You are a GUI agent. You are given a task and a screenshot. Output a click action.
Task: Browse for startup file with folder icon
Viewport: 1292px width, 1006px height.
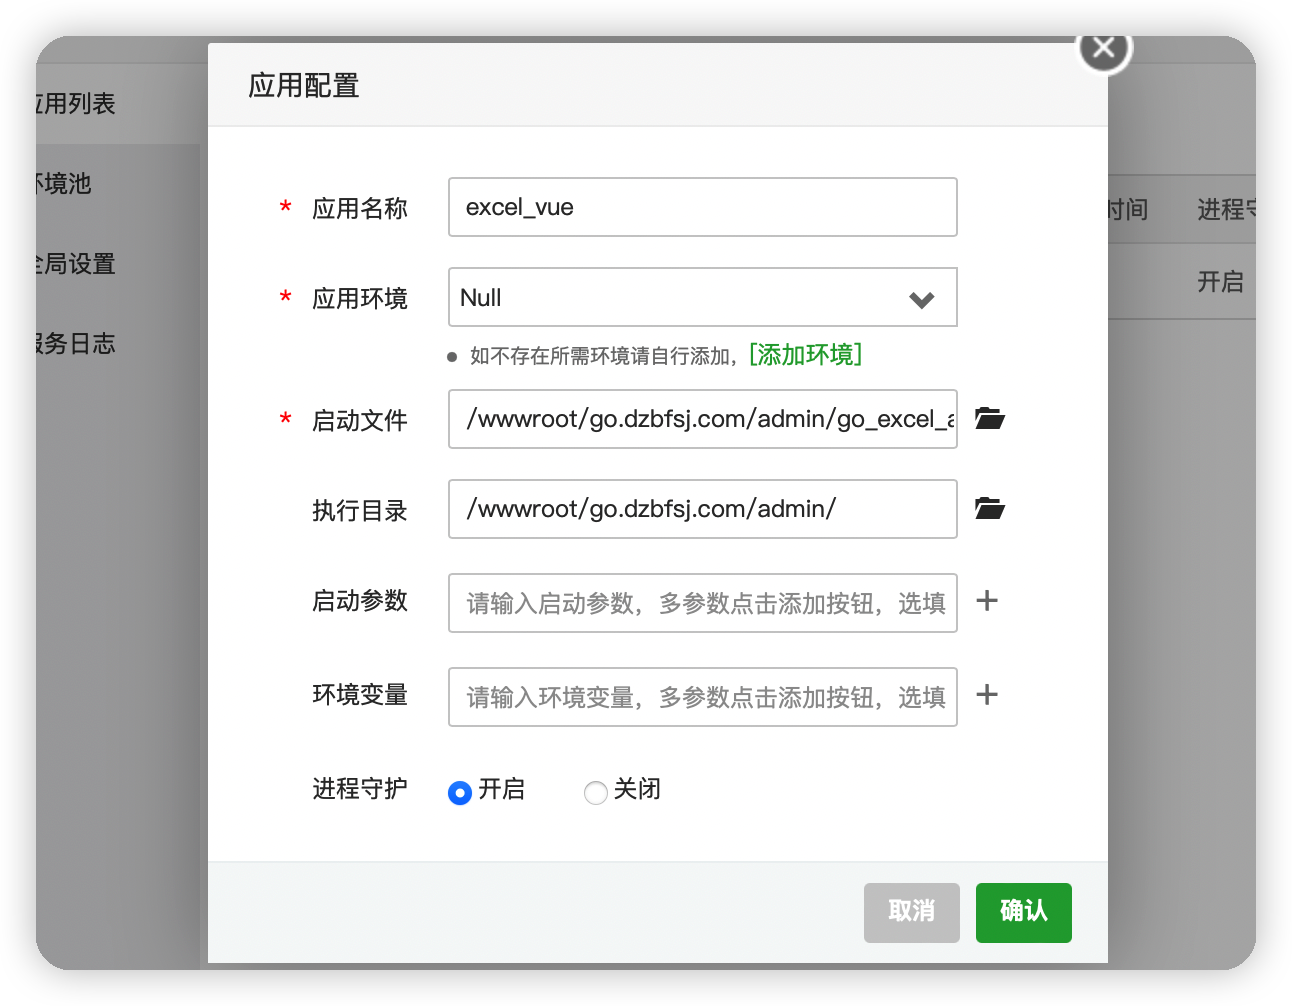coord(989,418)
